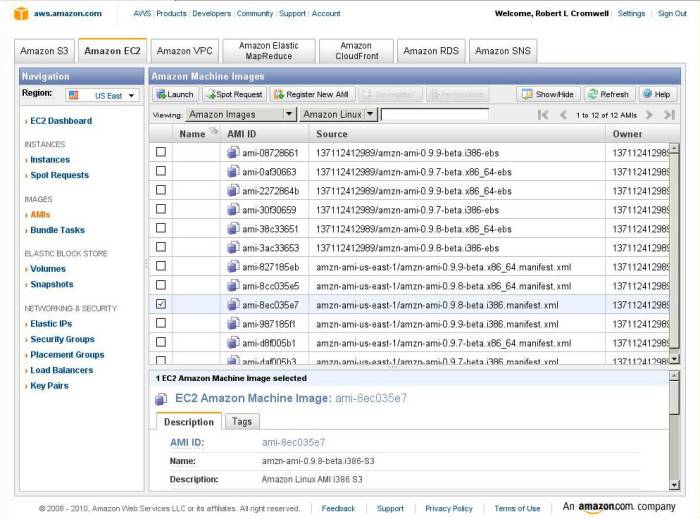
Task: Click the AMI icon for ami-987185f1
Action: pyautogui.click(x=233, y=324)
